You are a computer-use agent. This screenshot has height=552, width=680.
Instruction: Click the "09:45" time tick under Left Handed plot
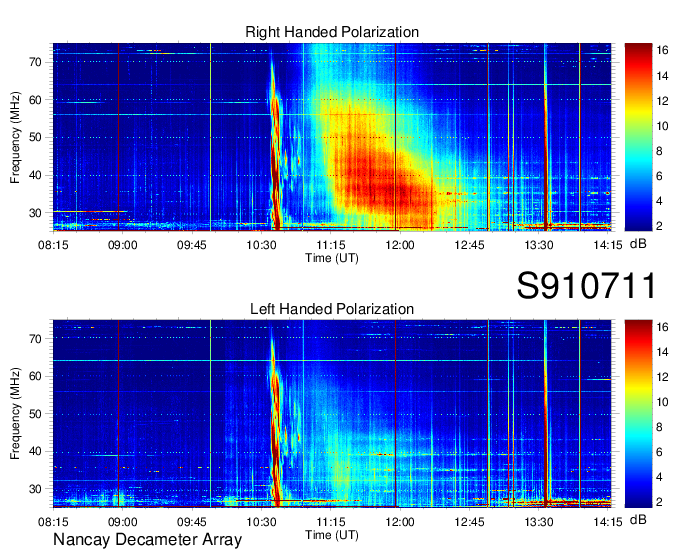pyautogui.click(x=192, y=522)
